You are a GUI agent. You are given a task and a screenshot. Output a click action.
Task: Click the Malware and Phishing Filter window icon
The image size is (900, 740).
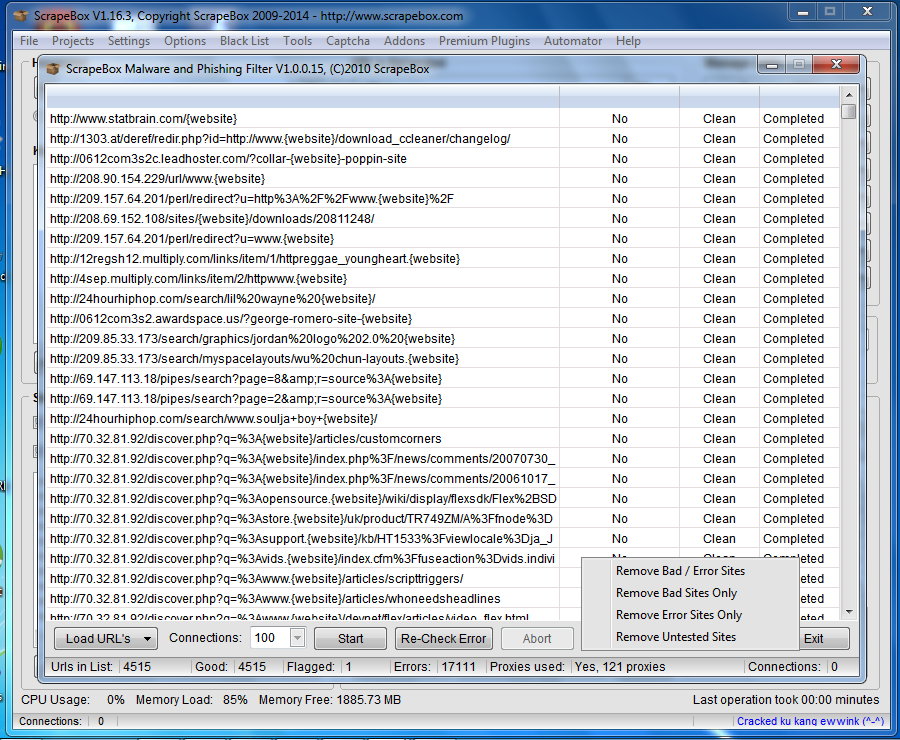pyautogui.click(x=53, y=69)
